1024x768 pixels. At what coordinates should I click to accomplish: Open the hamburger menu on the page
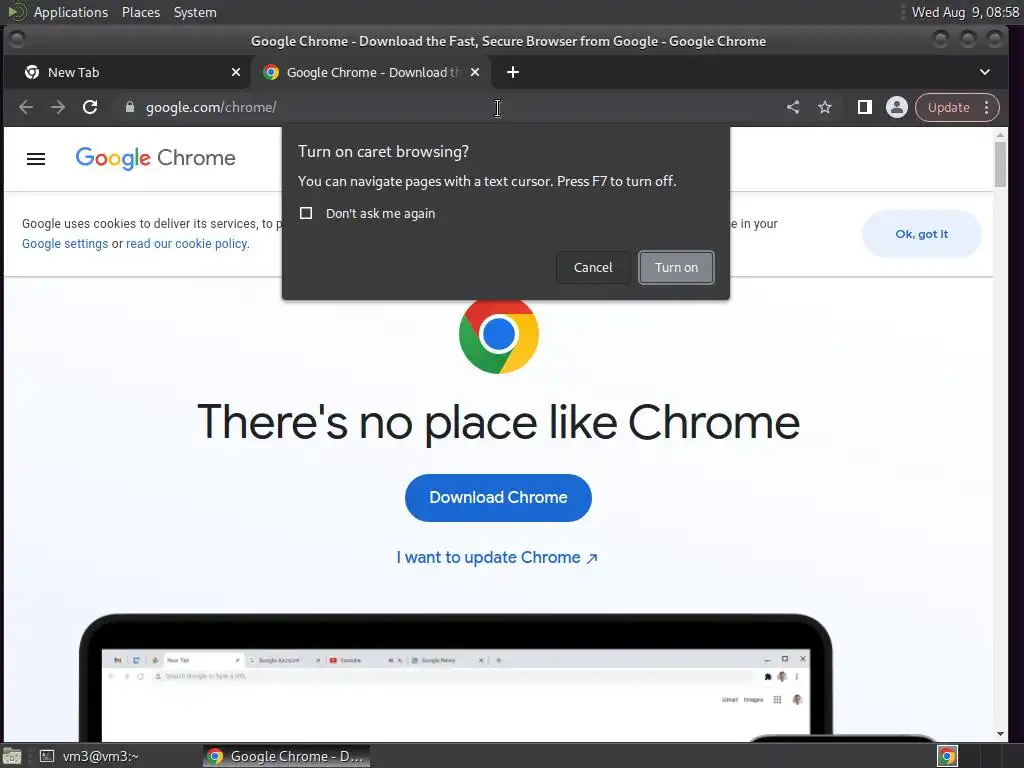pyautogui.click(x=36, y=159)
